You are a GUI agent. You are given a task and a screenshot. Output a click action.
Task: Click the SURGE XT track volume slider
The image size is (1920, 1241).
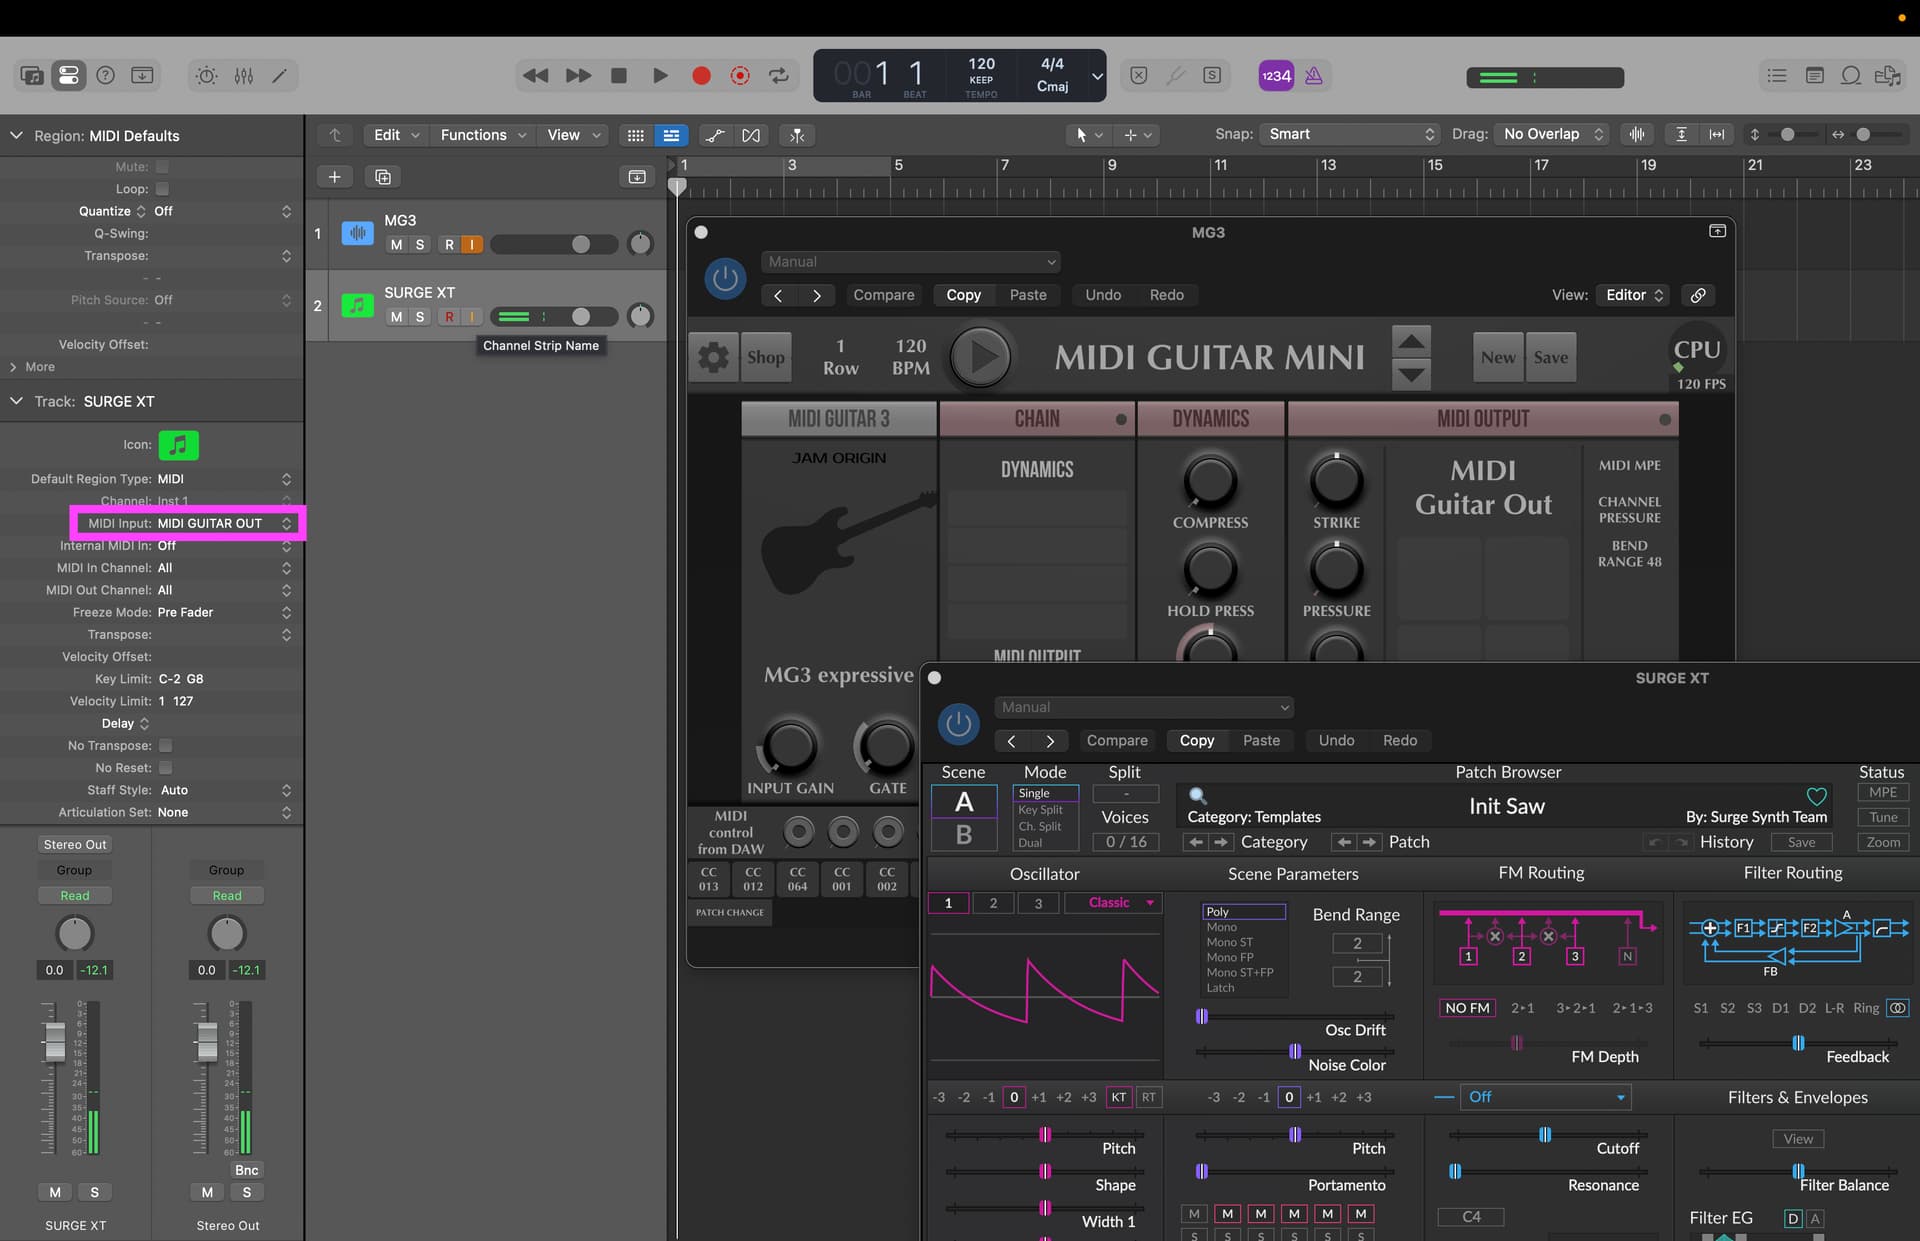coord(581,317)
